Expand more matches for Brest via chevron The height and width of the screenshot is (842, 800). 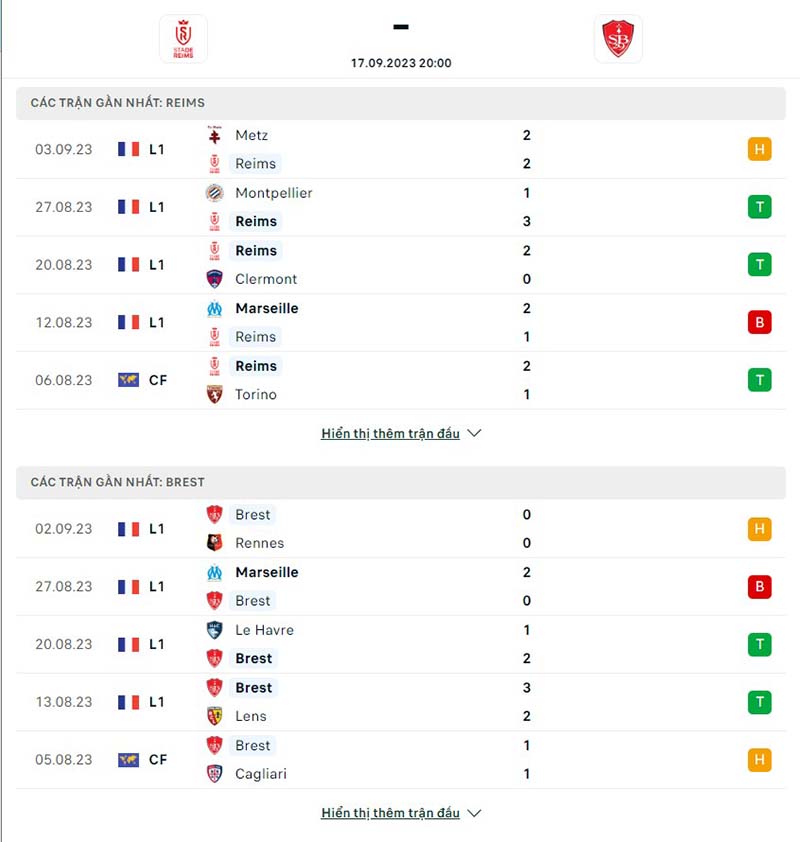click(x=473, y=813)
